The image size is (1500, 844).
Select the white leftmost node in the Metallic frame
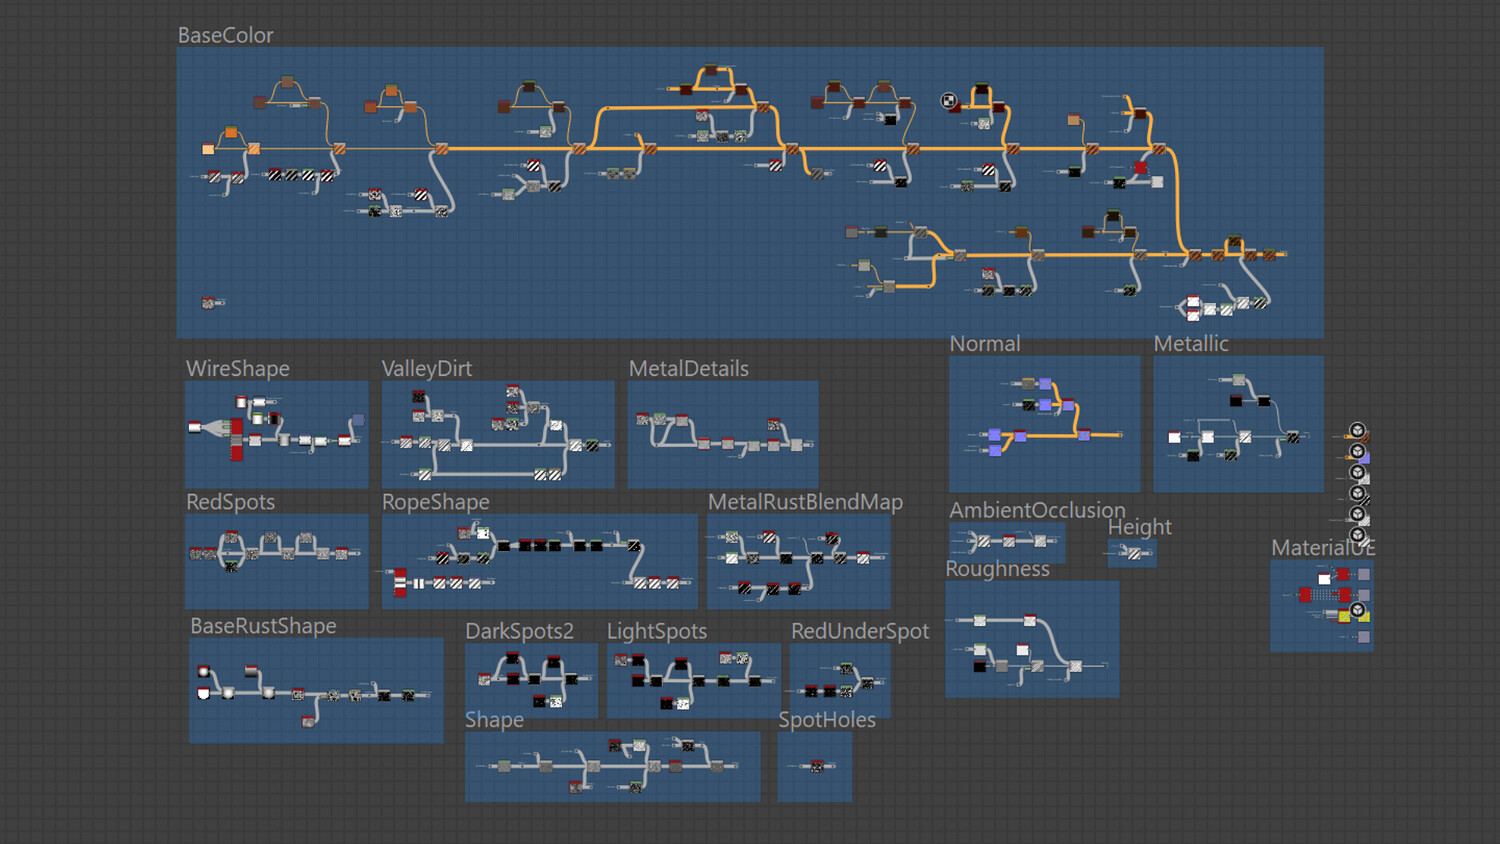(1174, 437)
